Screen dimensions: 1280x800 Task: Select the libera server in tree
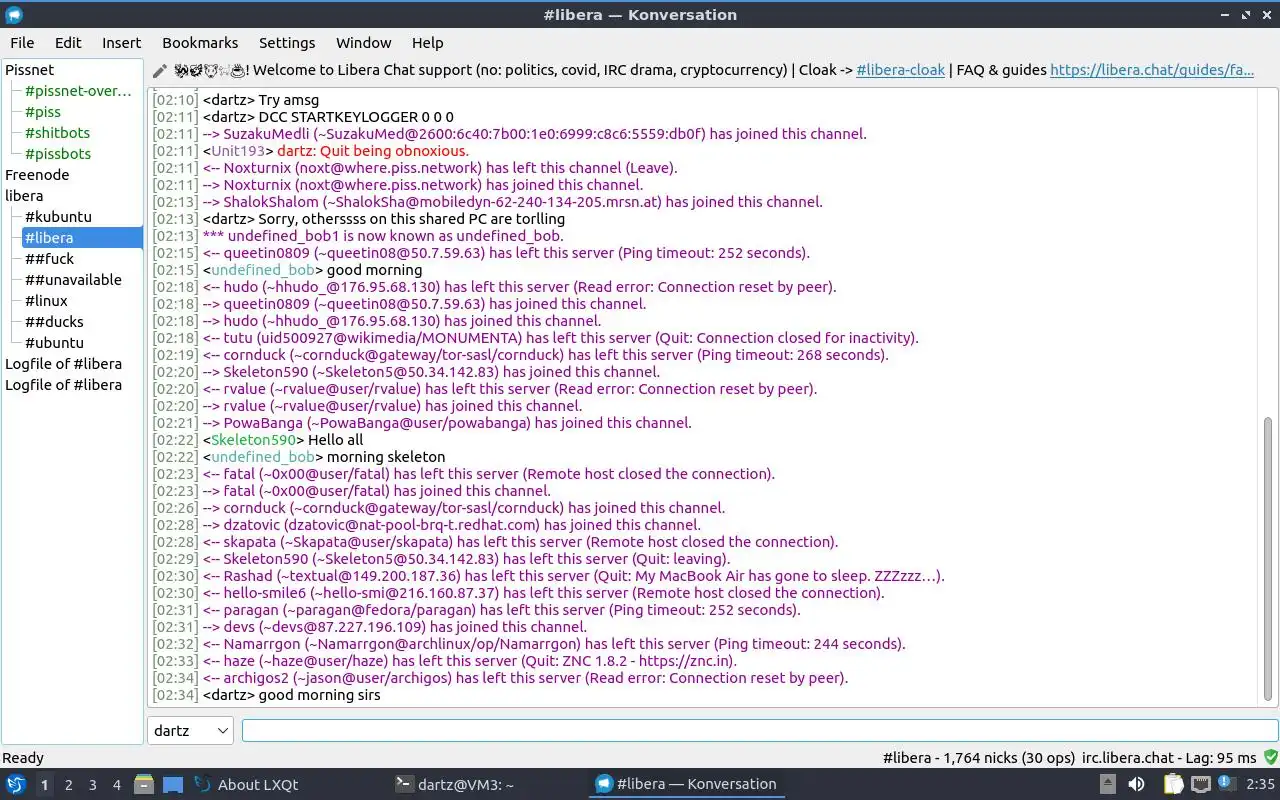coord(24,196)
